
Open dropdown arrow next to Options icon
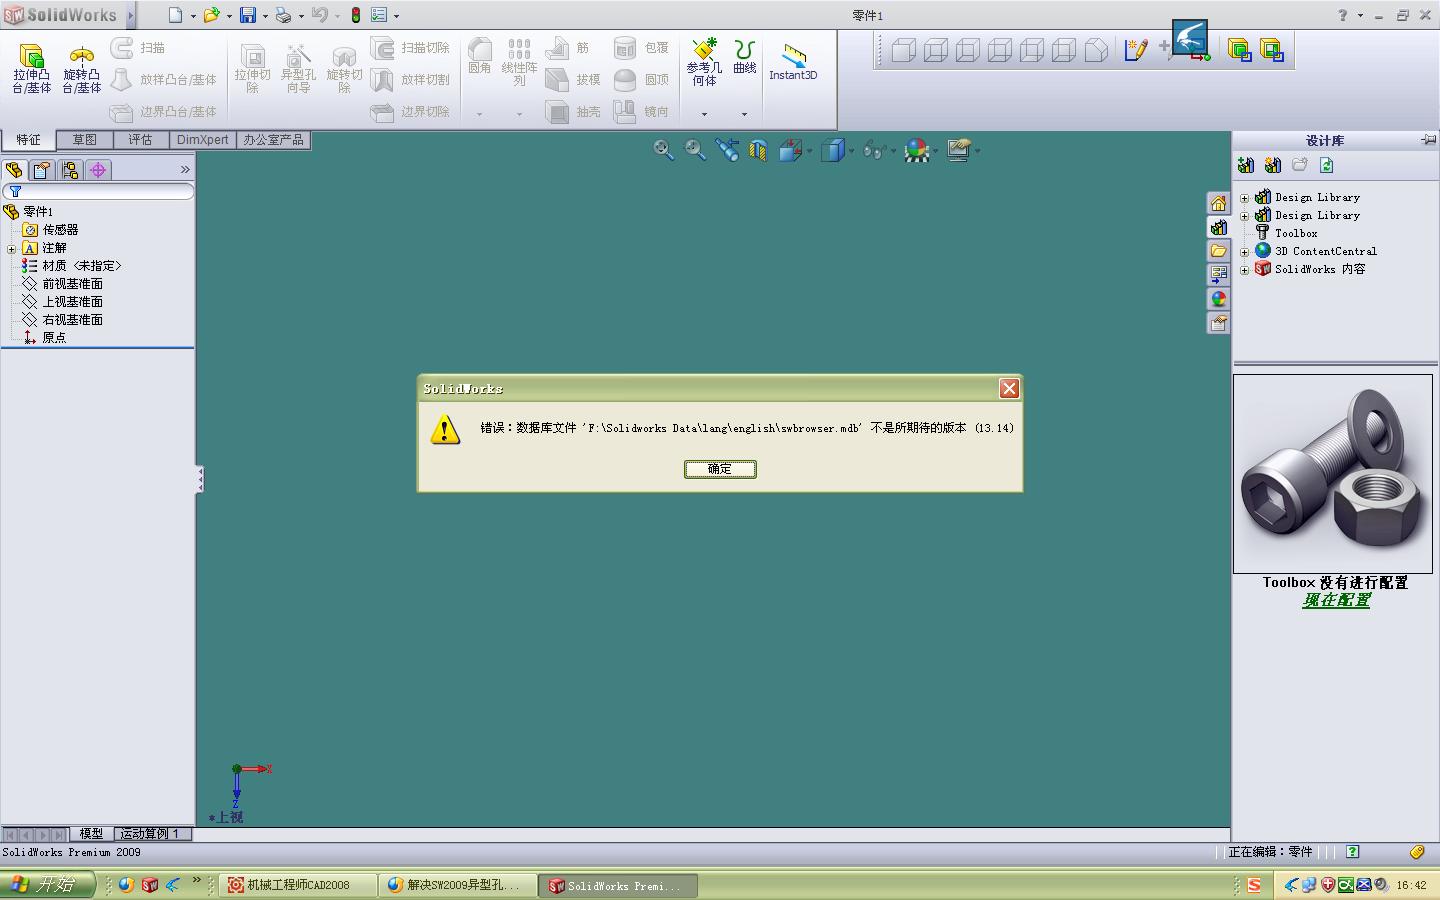pos(397,16)
